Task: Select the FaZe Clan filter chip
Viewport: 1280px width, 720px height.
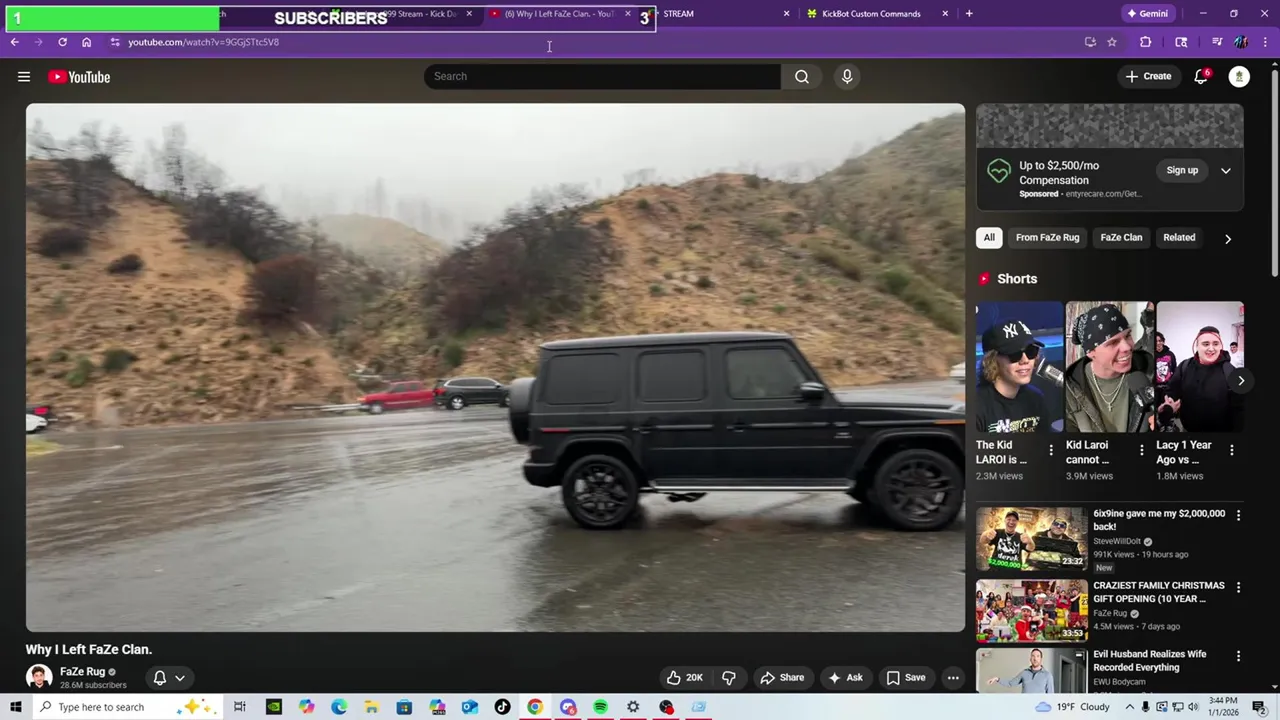Action: [x=1121, y=238]
